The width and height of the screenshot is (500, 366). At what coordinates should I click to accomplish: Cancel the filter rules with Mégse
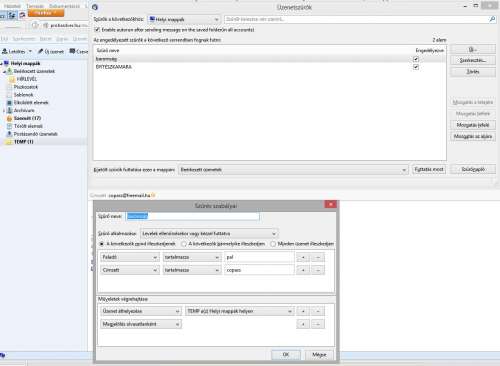(x=319, y=355)
